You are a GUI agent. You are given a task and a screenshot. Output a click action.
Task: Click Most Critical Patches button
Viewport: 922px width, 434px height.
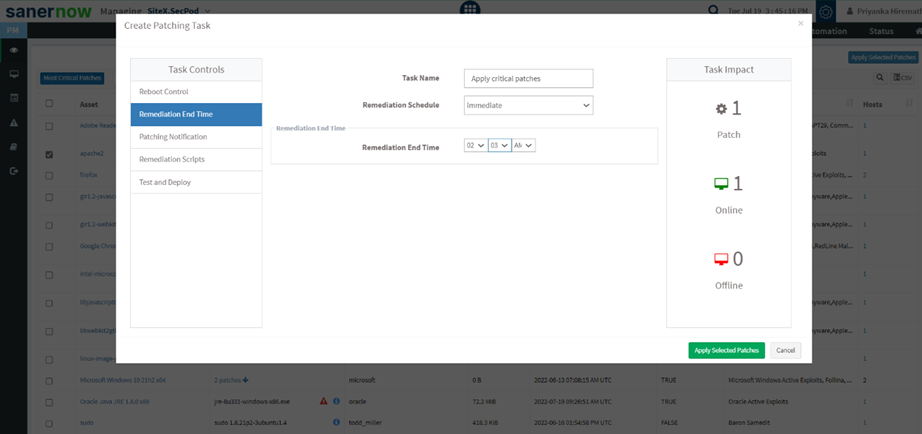72,78
